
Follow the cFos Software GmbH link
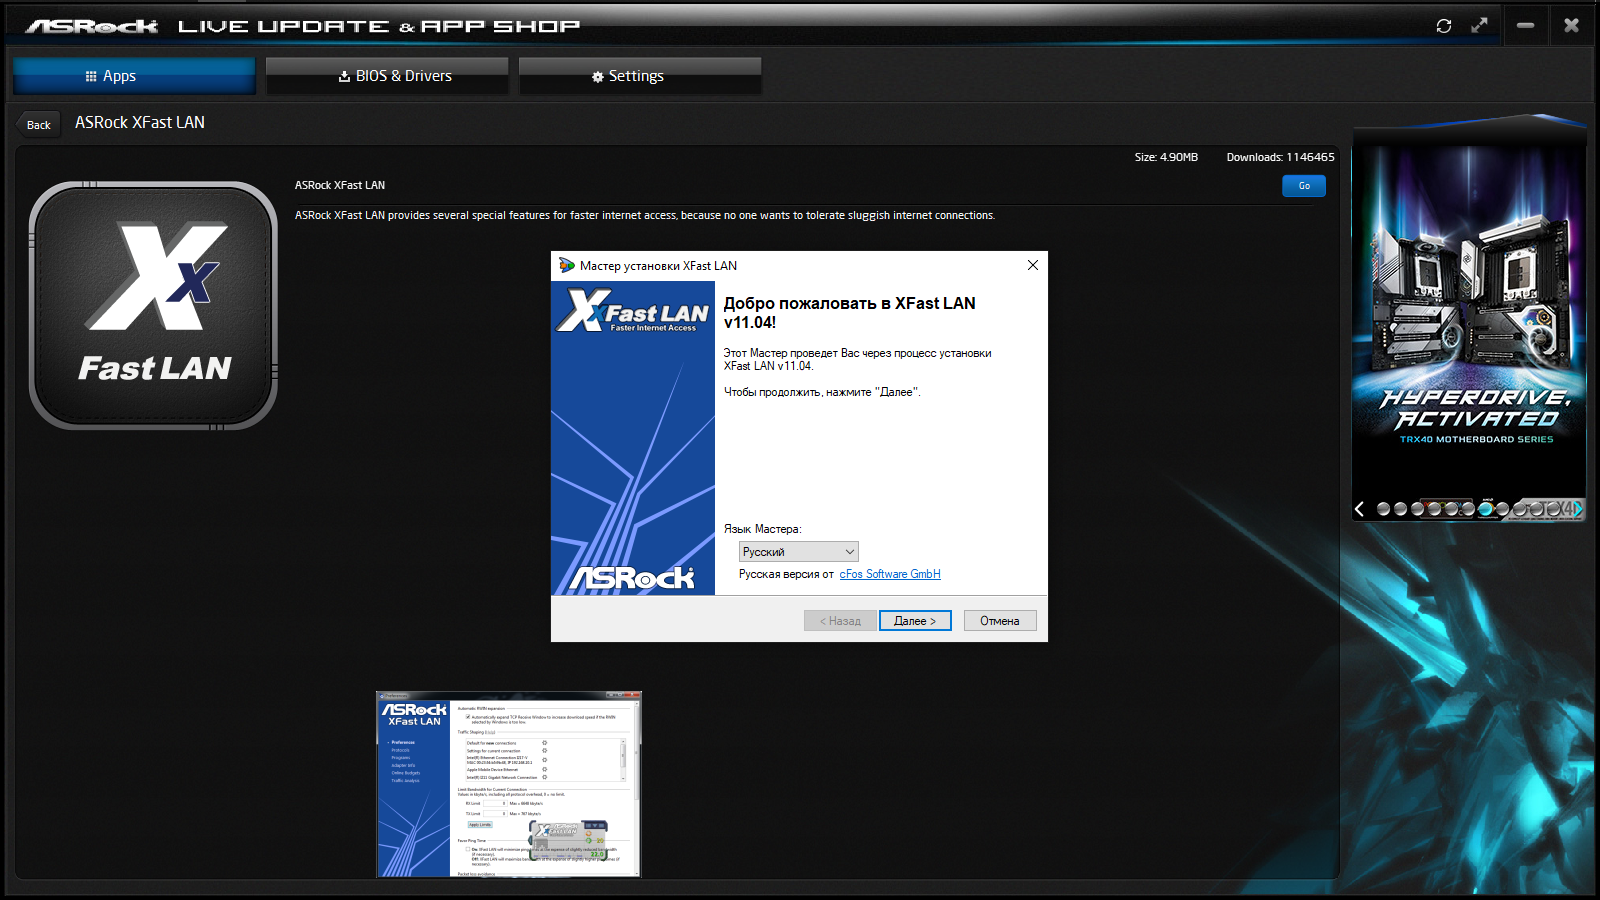coord(890,574)
